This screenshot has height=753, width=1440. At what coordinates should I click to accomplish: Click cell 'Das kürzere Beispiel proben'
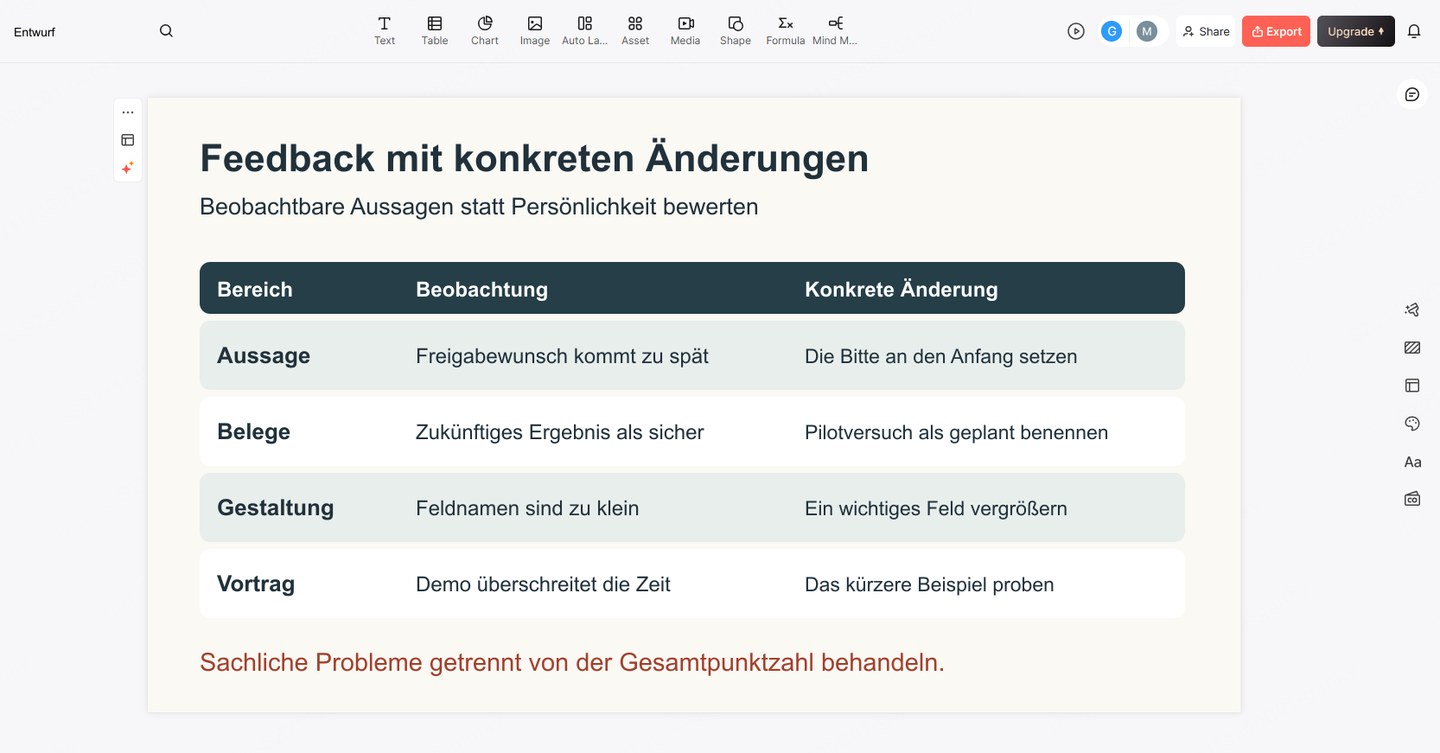pyautogui.click(x=929, y=584)
